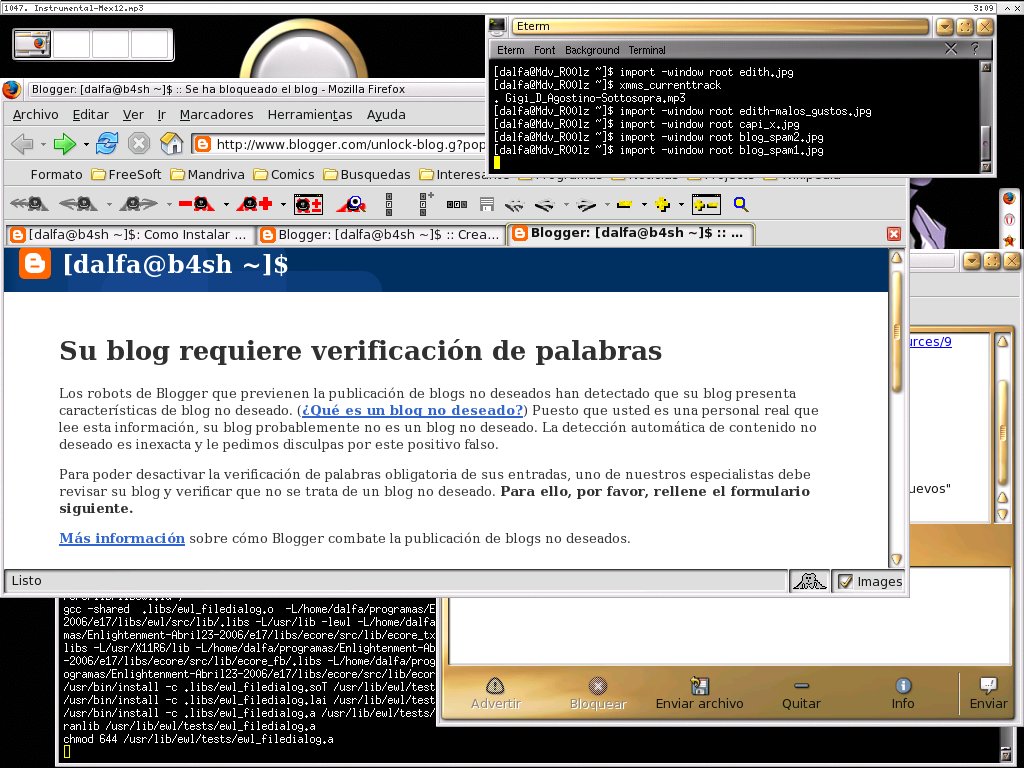Click the spider icon in Firefox status bar

(x=809, y=581)
